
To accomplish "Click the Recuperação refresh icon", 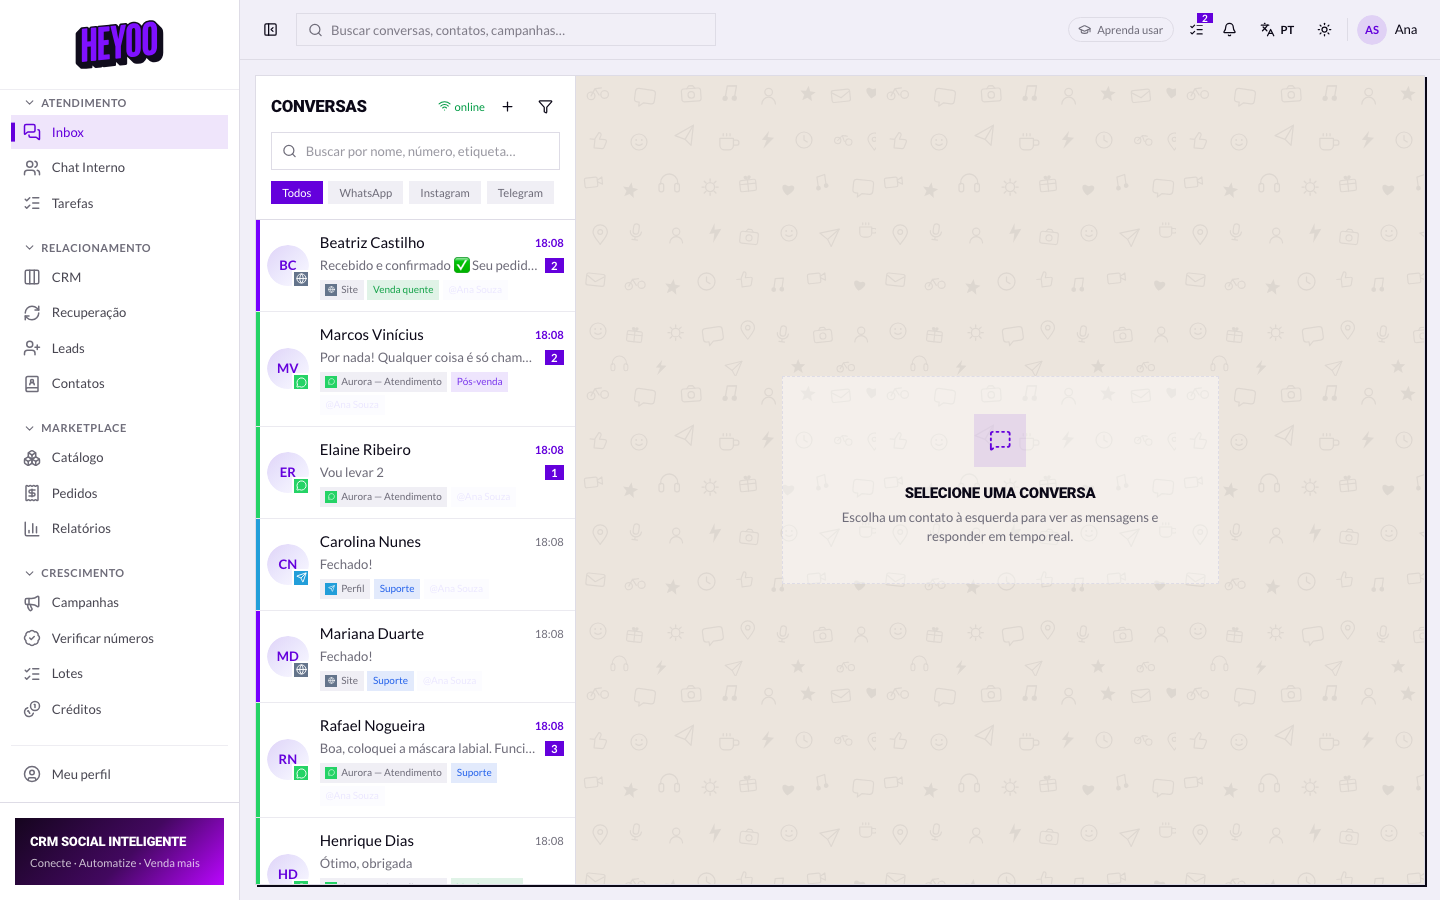I will (x=32, y=312).
